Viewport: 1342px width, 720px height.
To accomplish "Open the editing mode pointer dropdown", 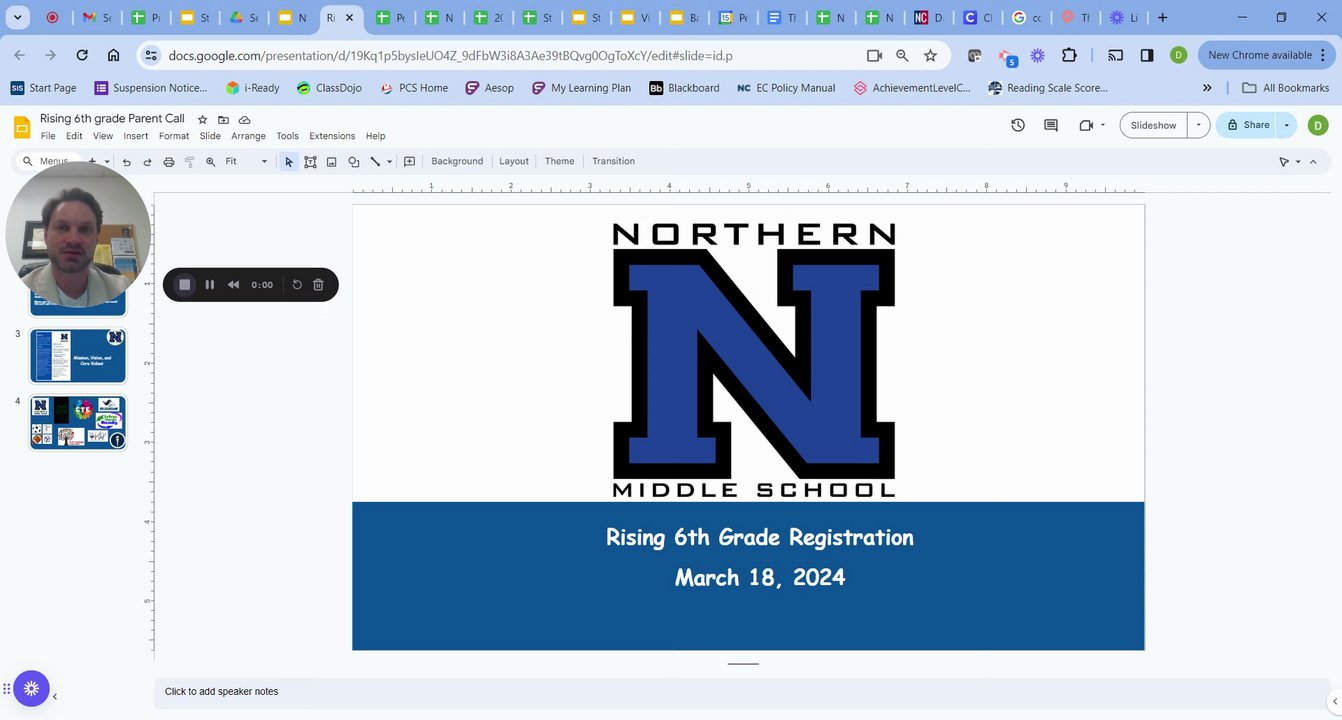I will tap(1290, 161).
